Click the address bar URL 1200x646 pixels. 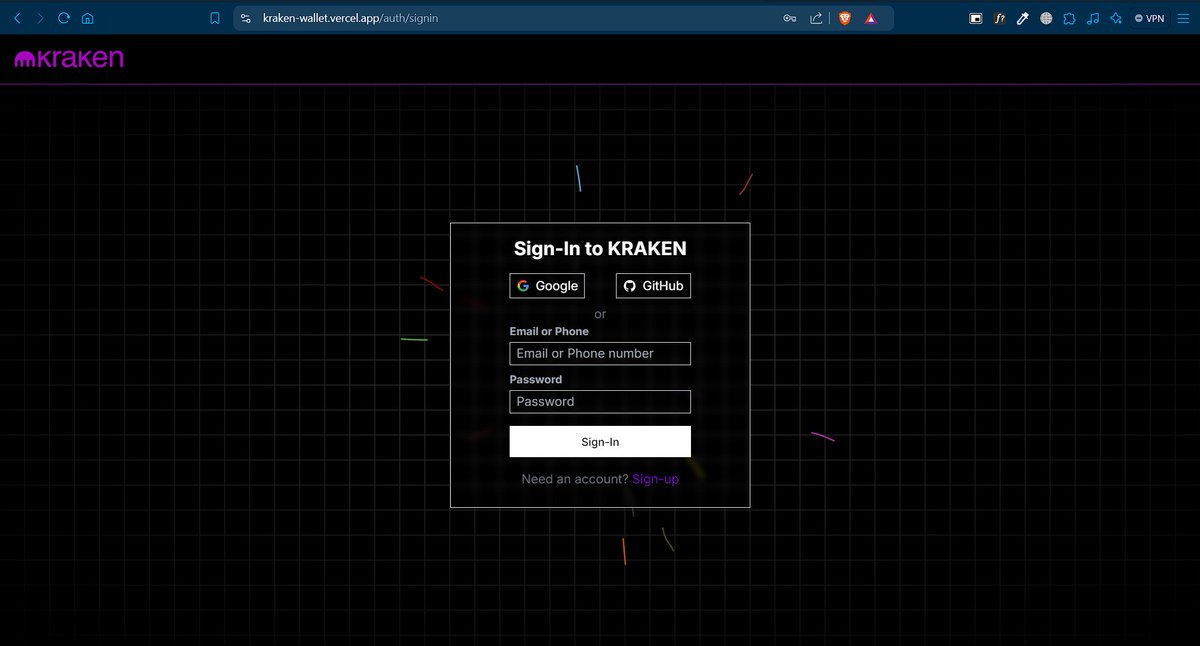point(350,18)
